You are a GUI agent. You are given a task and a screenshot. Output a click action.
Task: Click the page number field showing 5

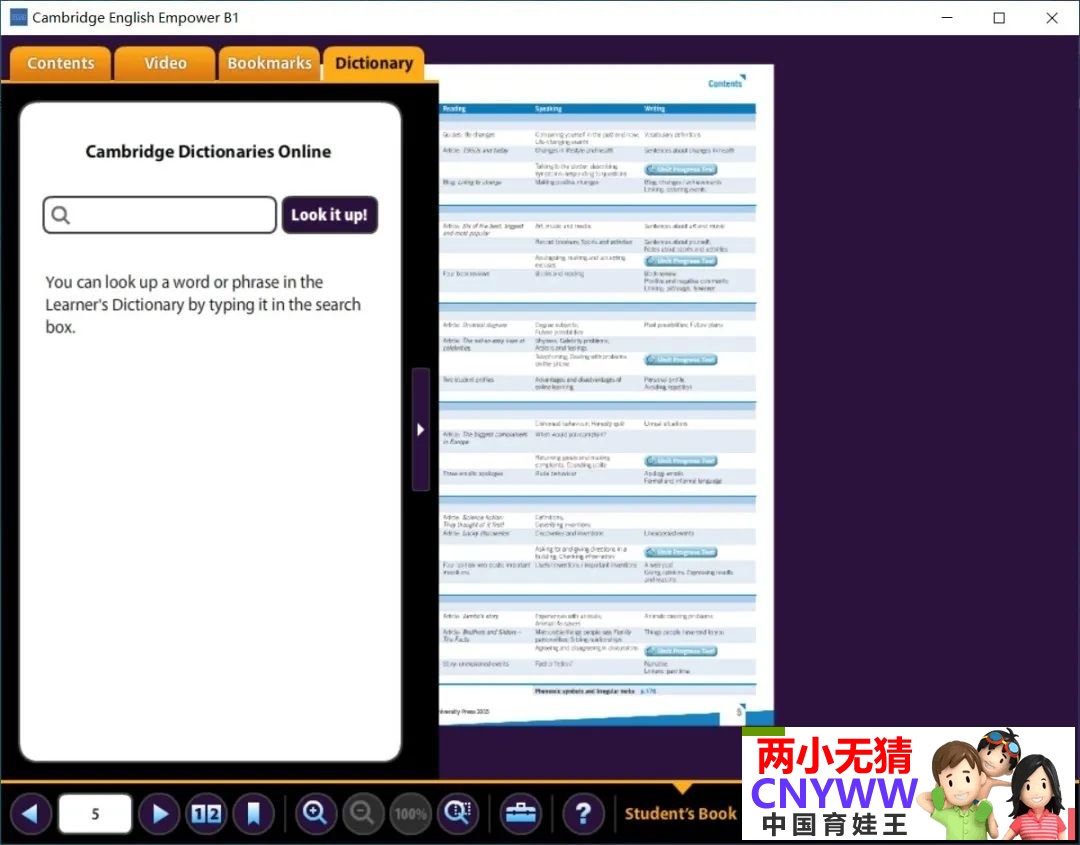(x=95, y=814)
